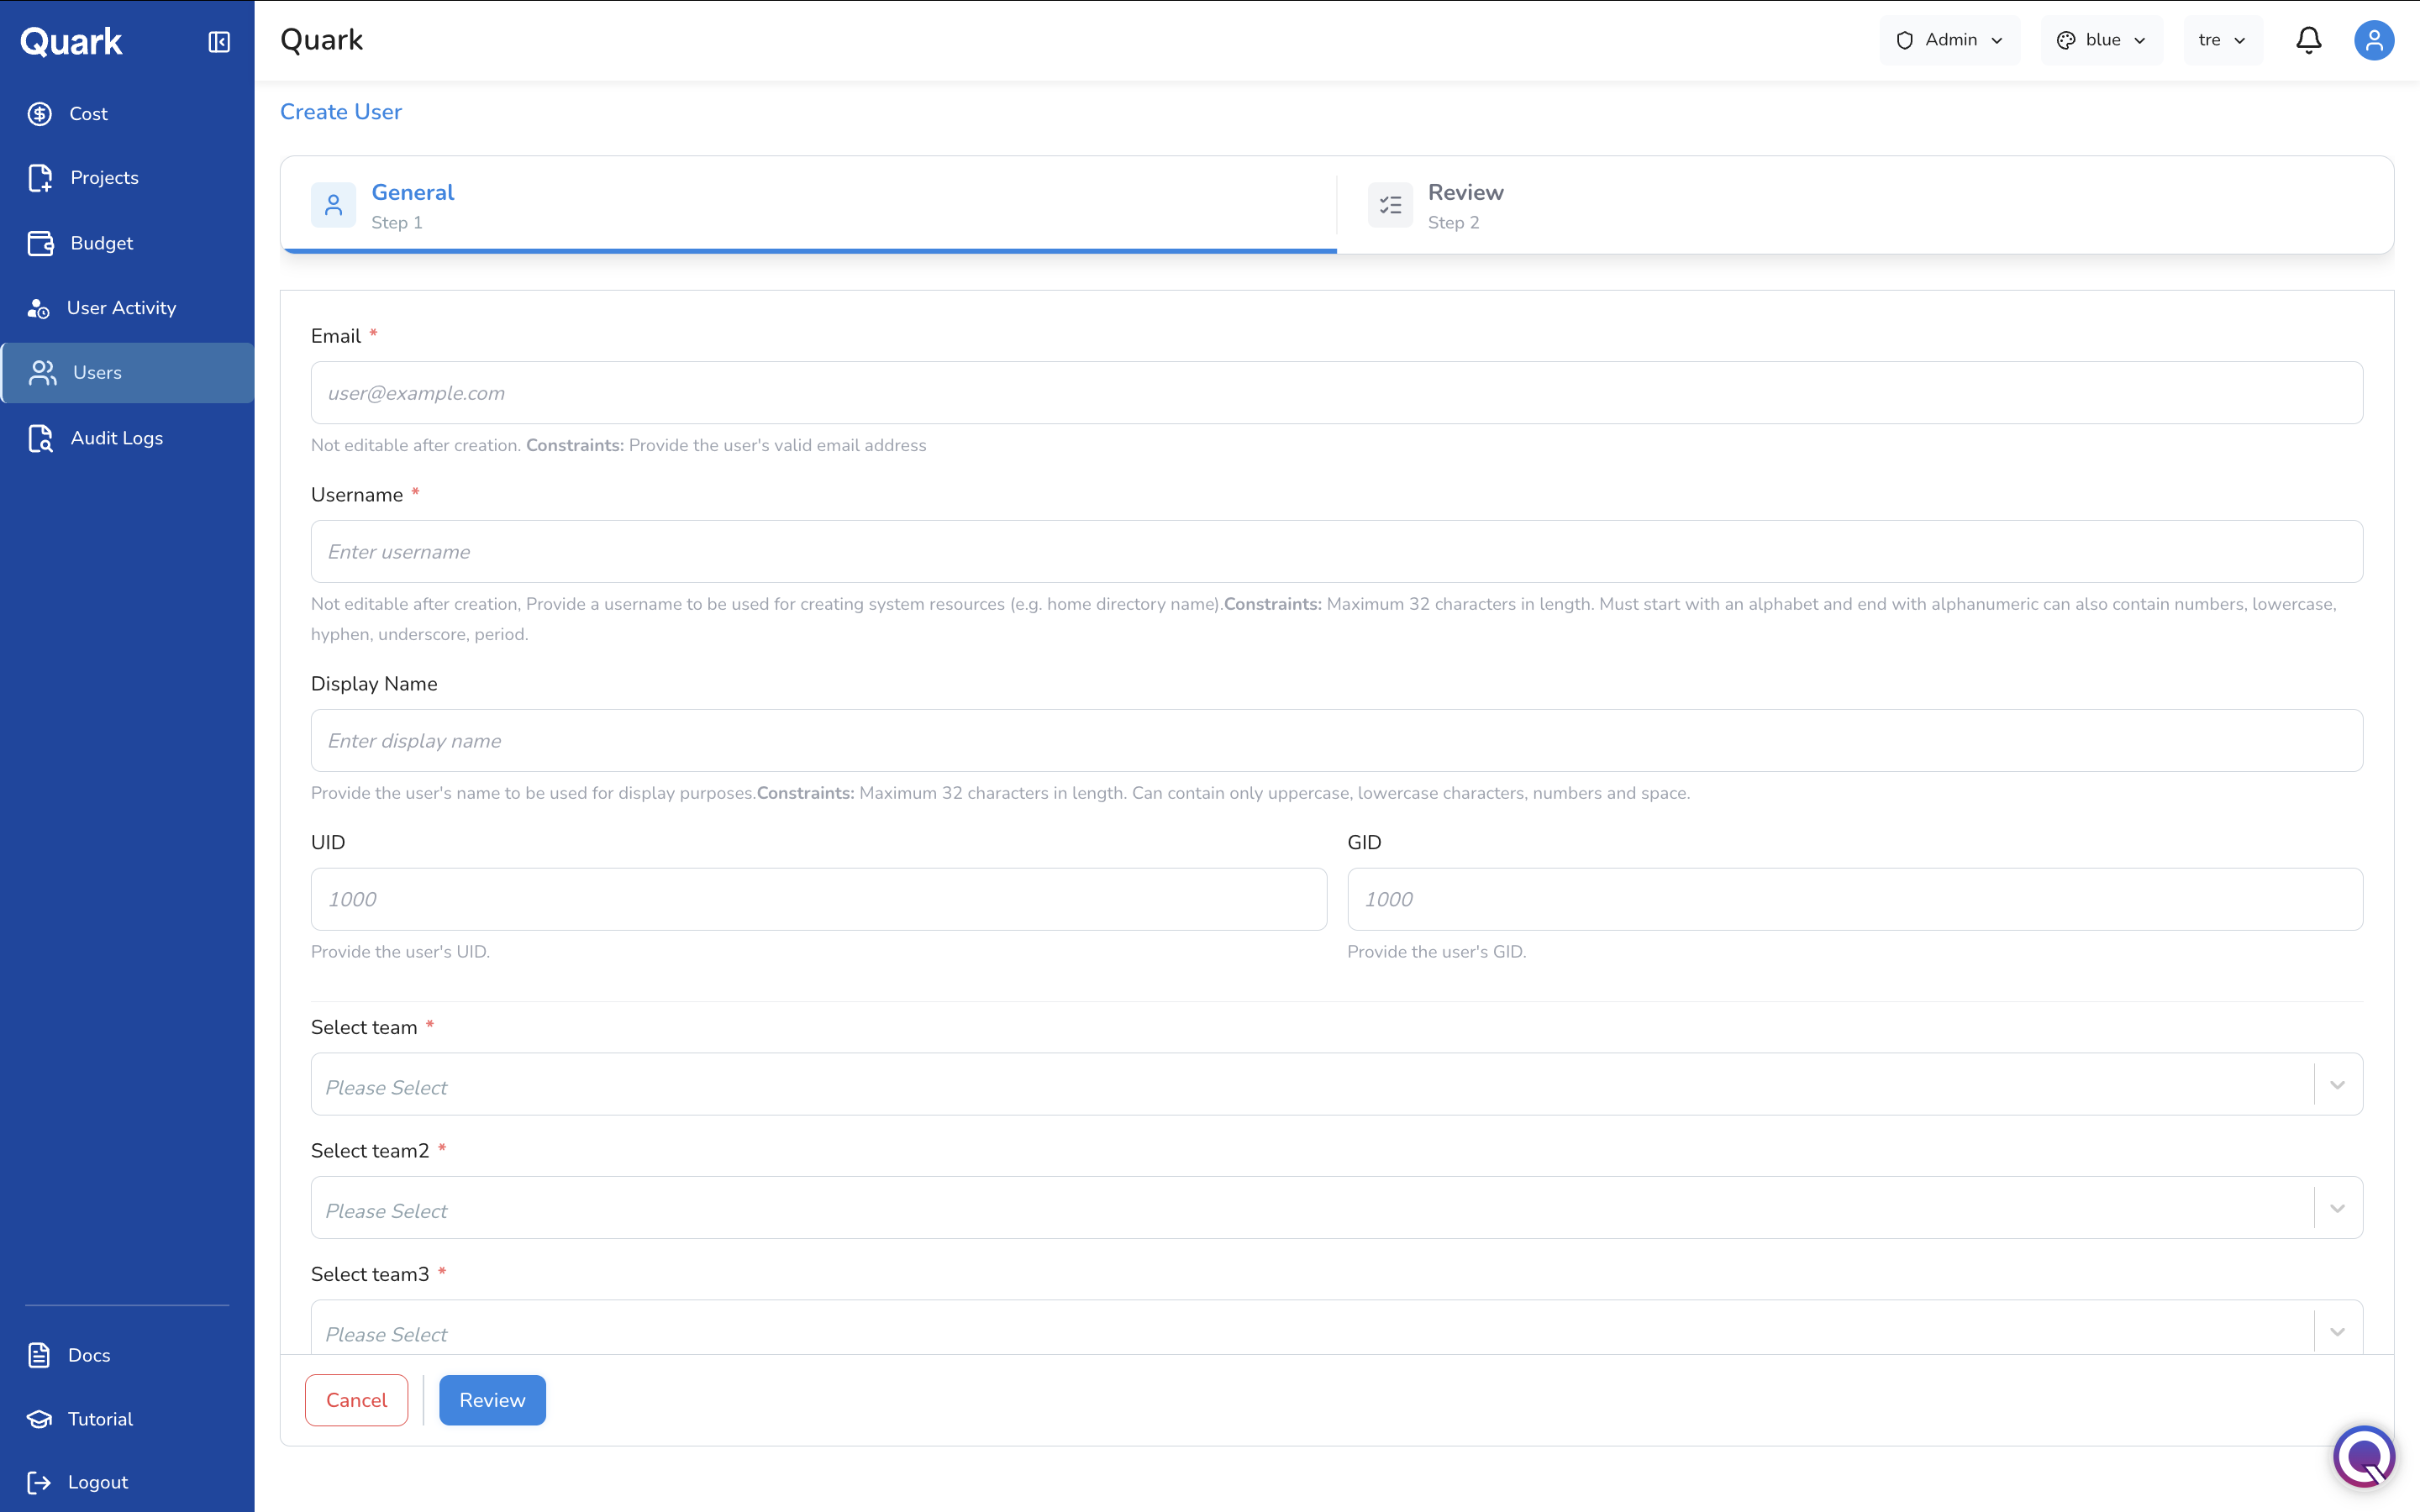Go to Audit Logs in sidebar
Viewport: 2420px width, 1512px height.
coord(127,438)
